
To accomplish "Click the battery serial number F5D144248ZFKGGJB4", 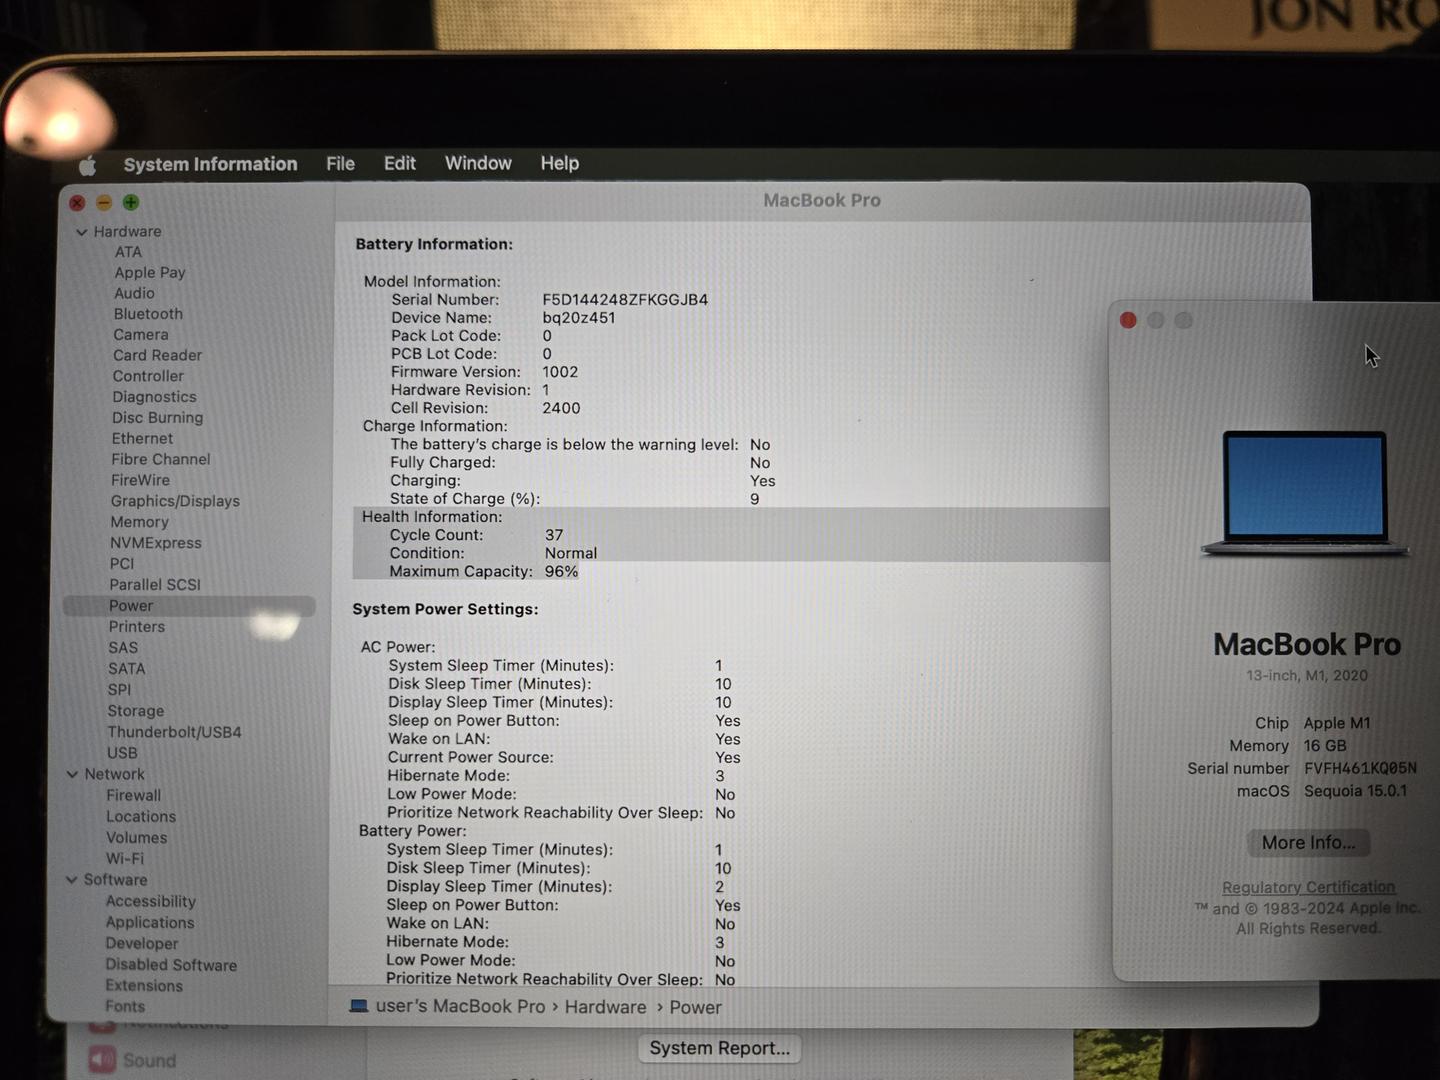I will pyautogui.click(x=625, y=300).
